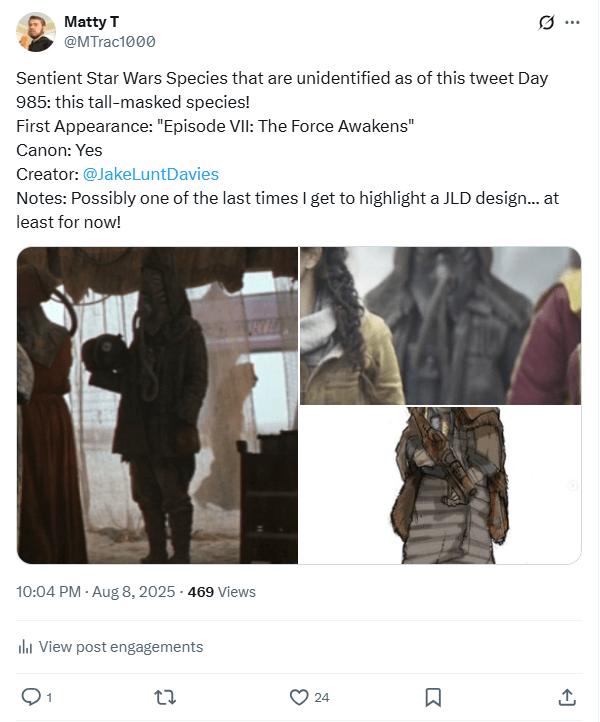Click the Matty T display name
This screenshot has width=600, height=722.
point(92,22)
